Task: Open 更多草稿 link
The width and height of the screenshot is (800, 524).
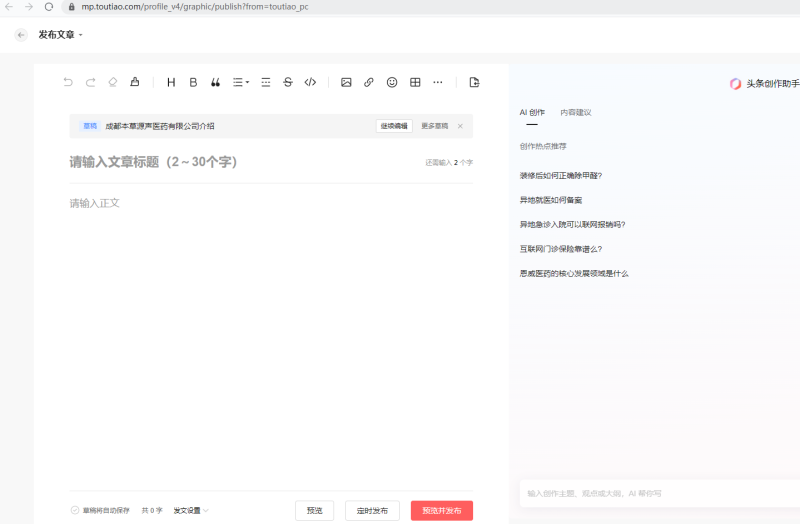Action: (435, 126)
